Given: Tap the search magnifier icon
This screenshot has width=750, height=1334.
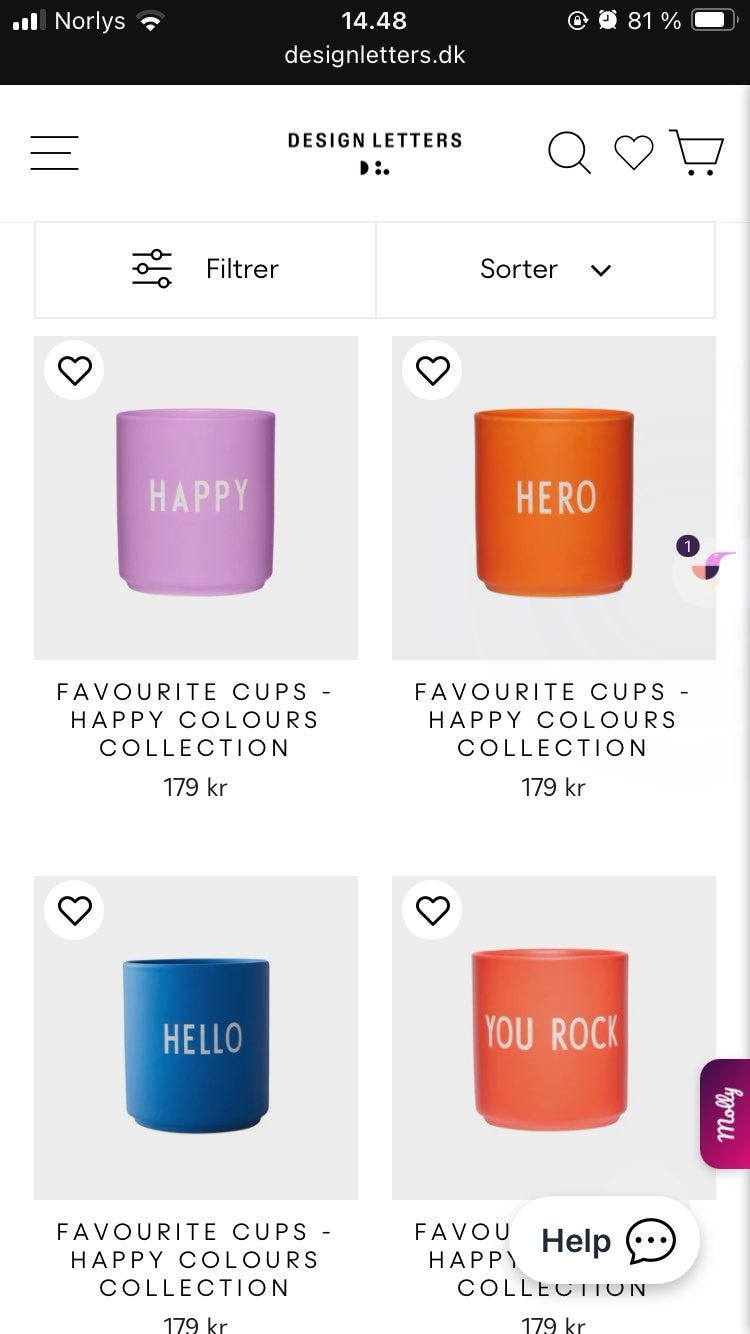Looking at the screenshot, I should tap(569, 153).
